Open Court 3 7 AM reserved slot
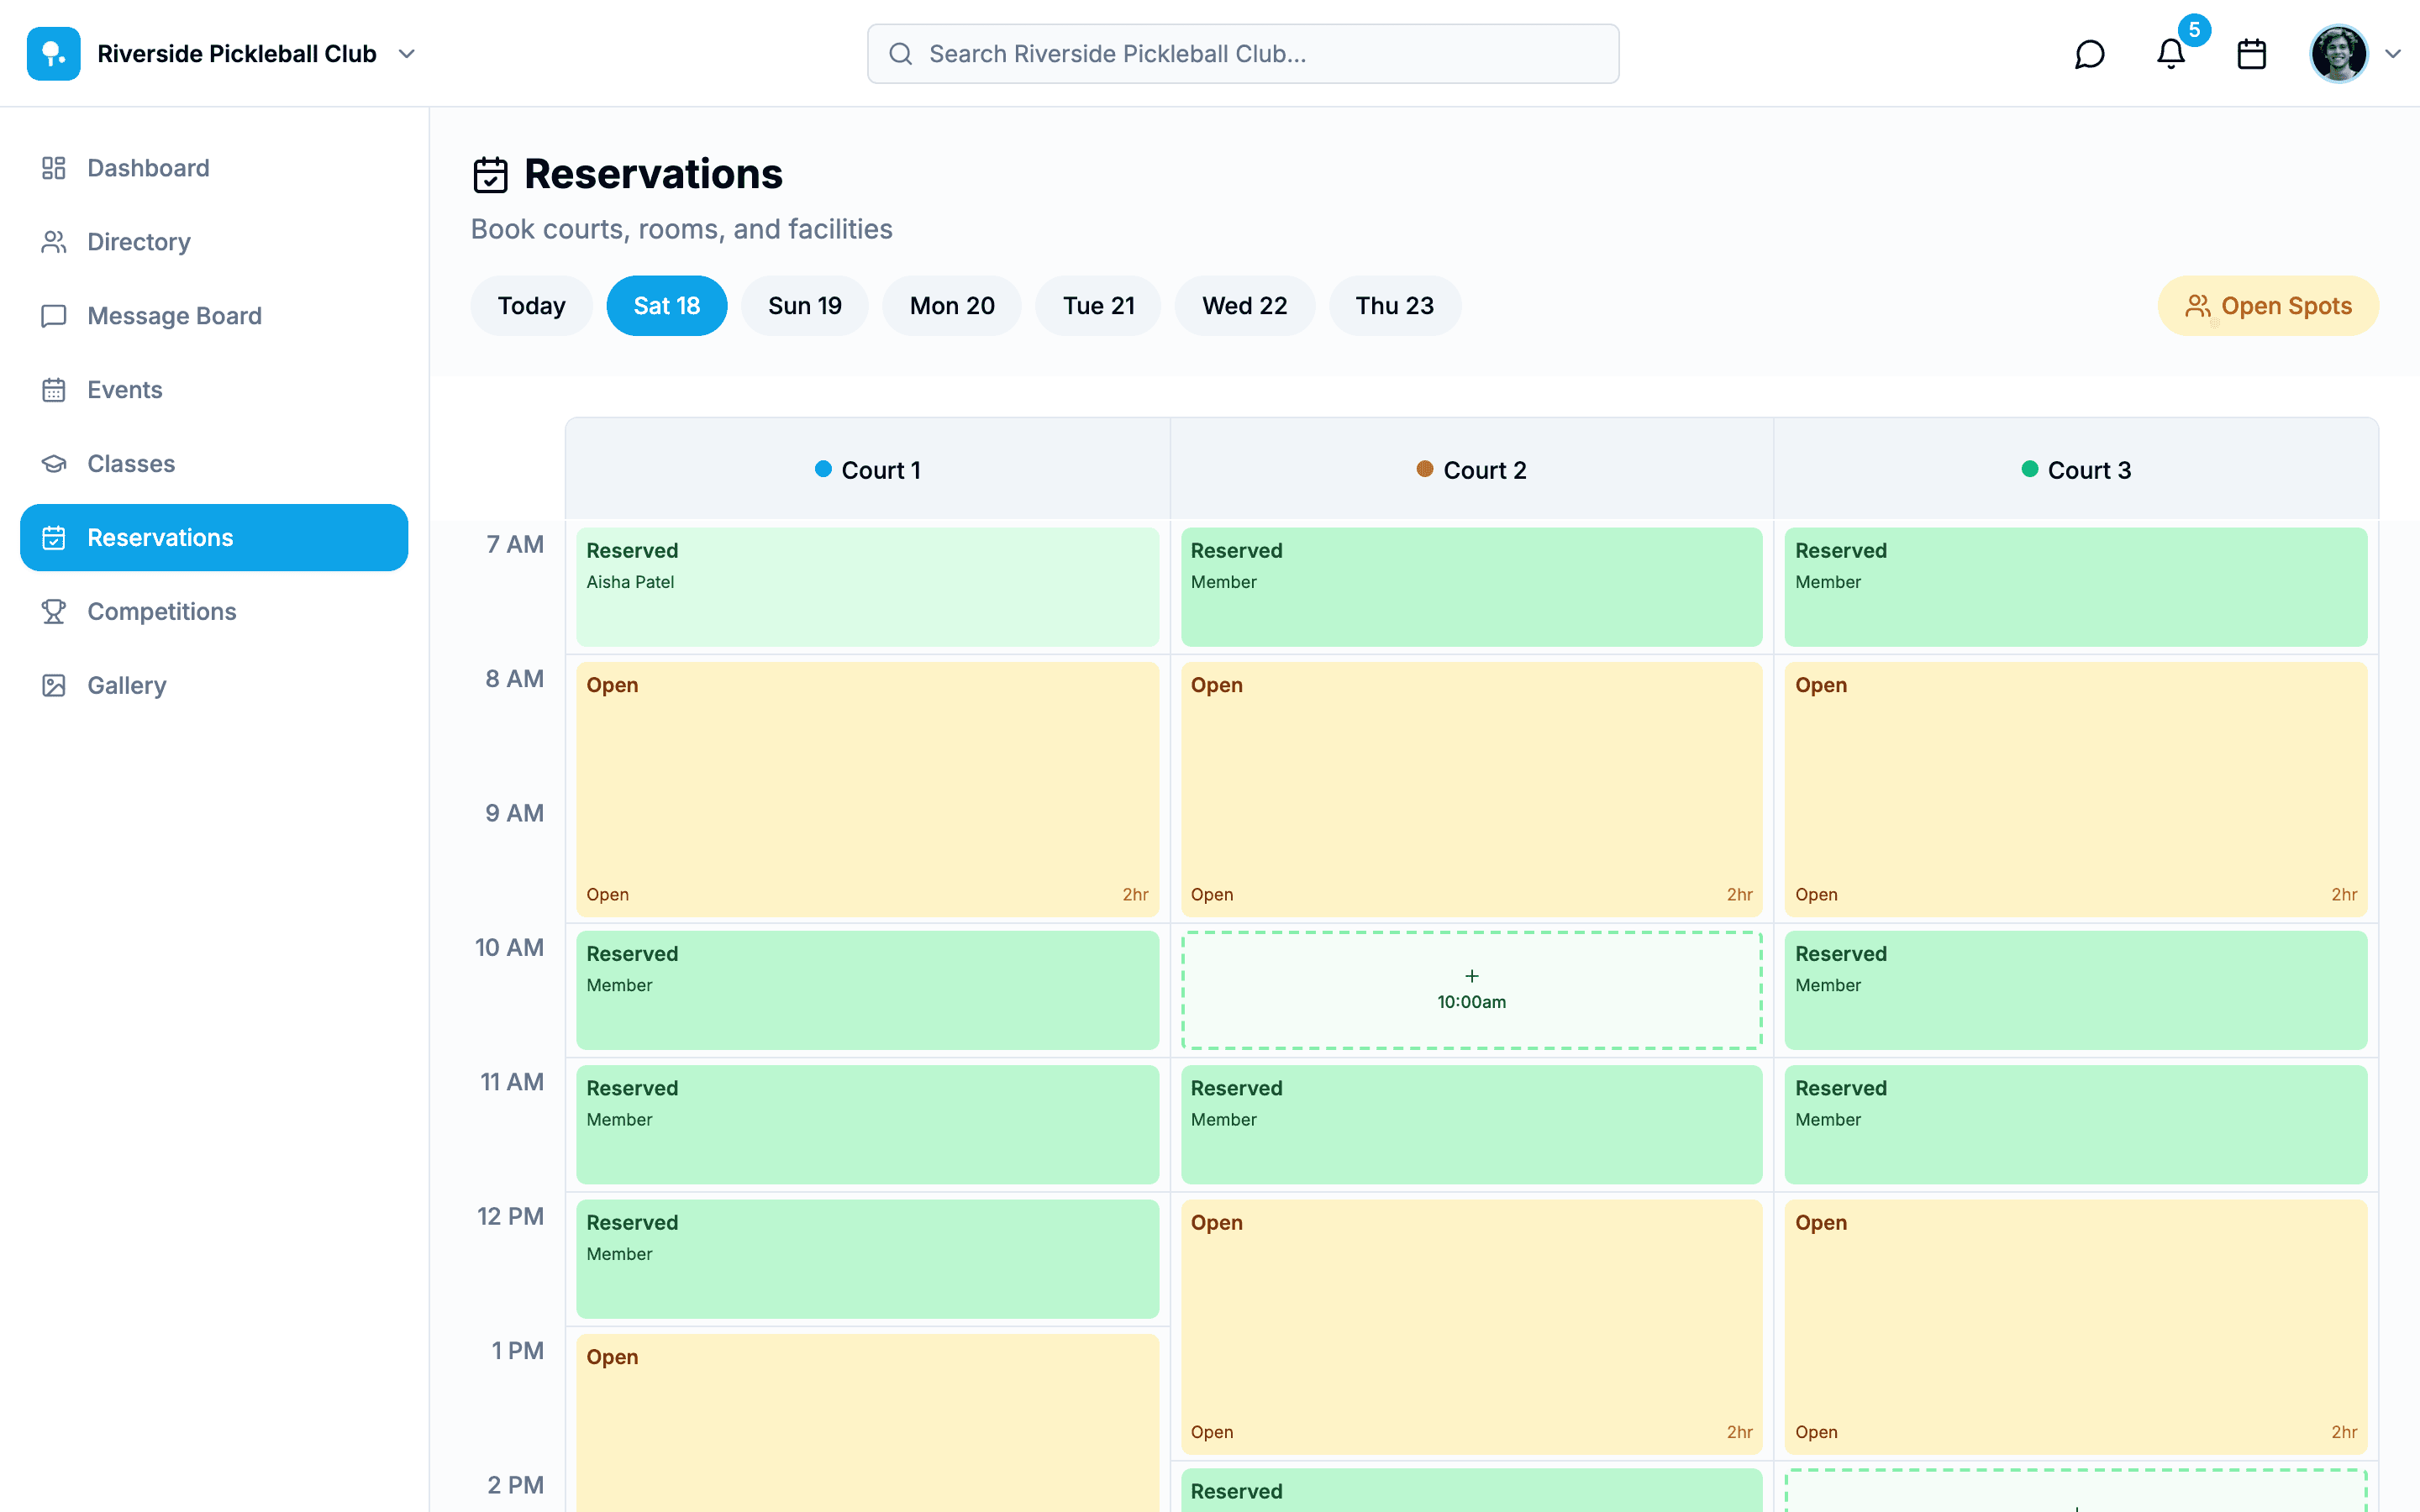This screenshot has height=1512, width=2420. (2076, 587)
